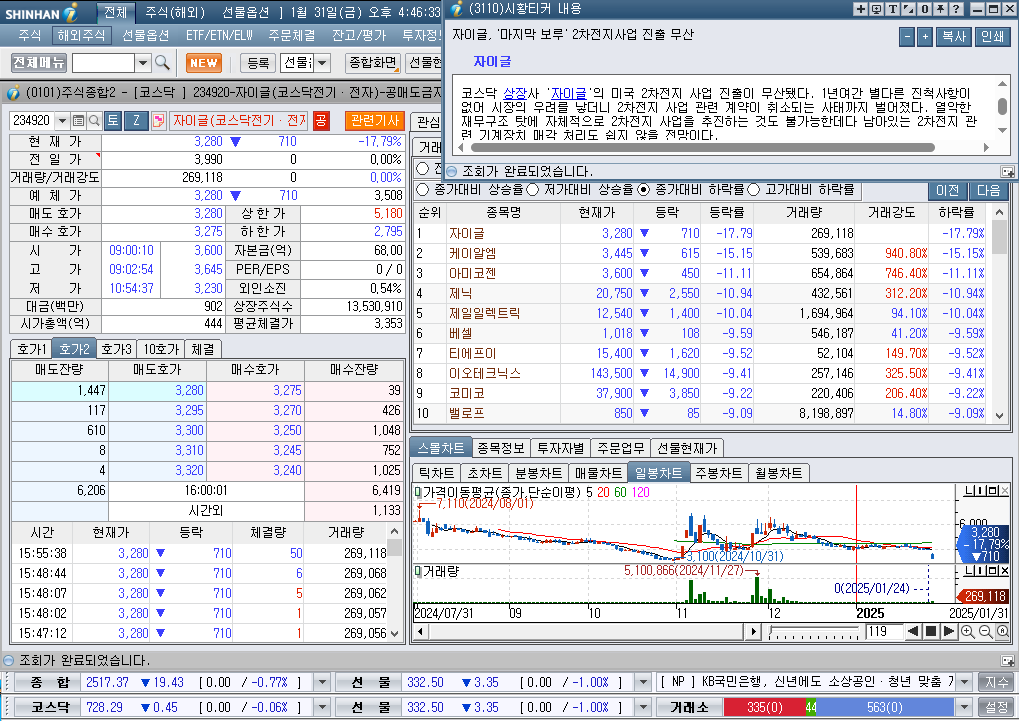
Task: Step chart backward with left triangle button
Action: click(913, 631)
